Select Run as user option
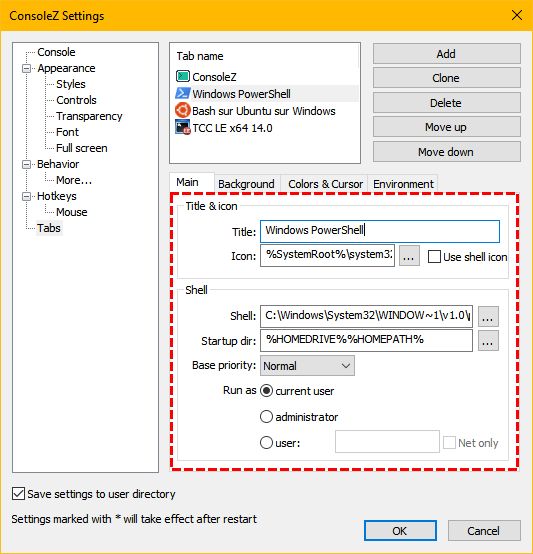Screen dimensions: 533x554 click(x=266, y=442)
